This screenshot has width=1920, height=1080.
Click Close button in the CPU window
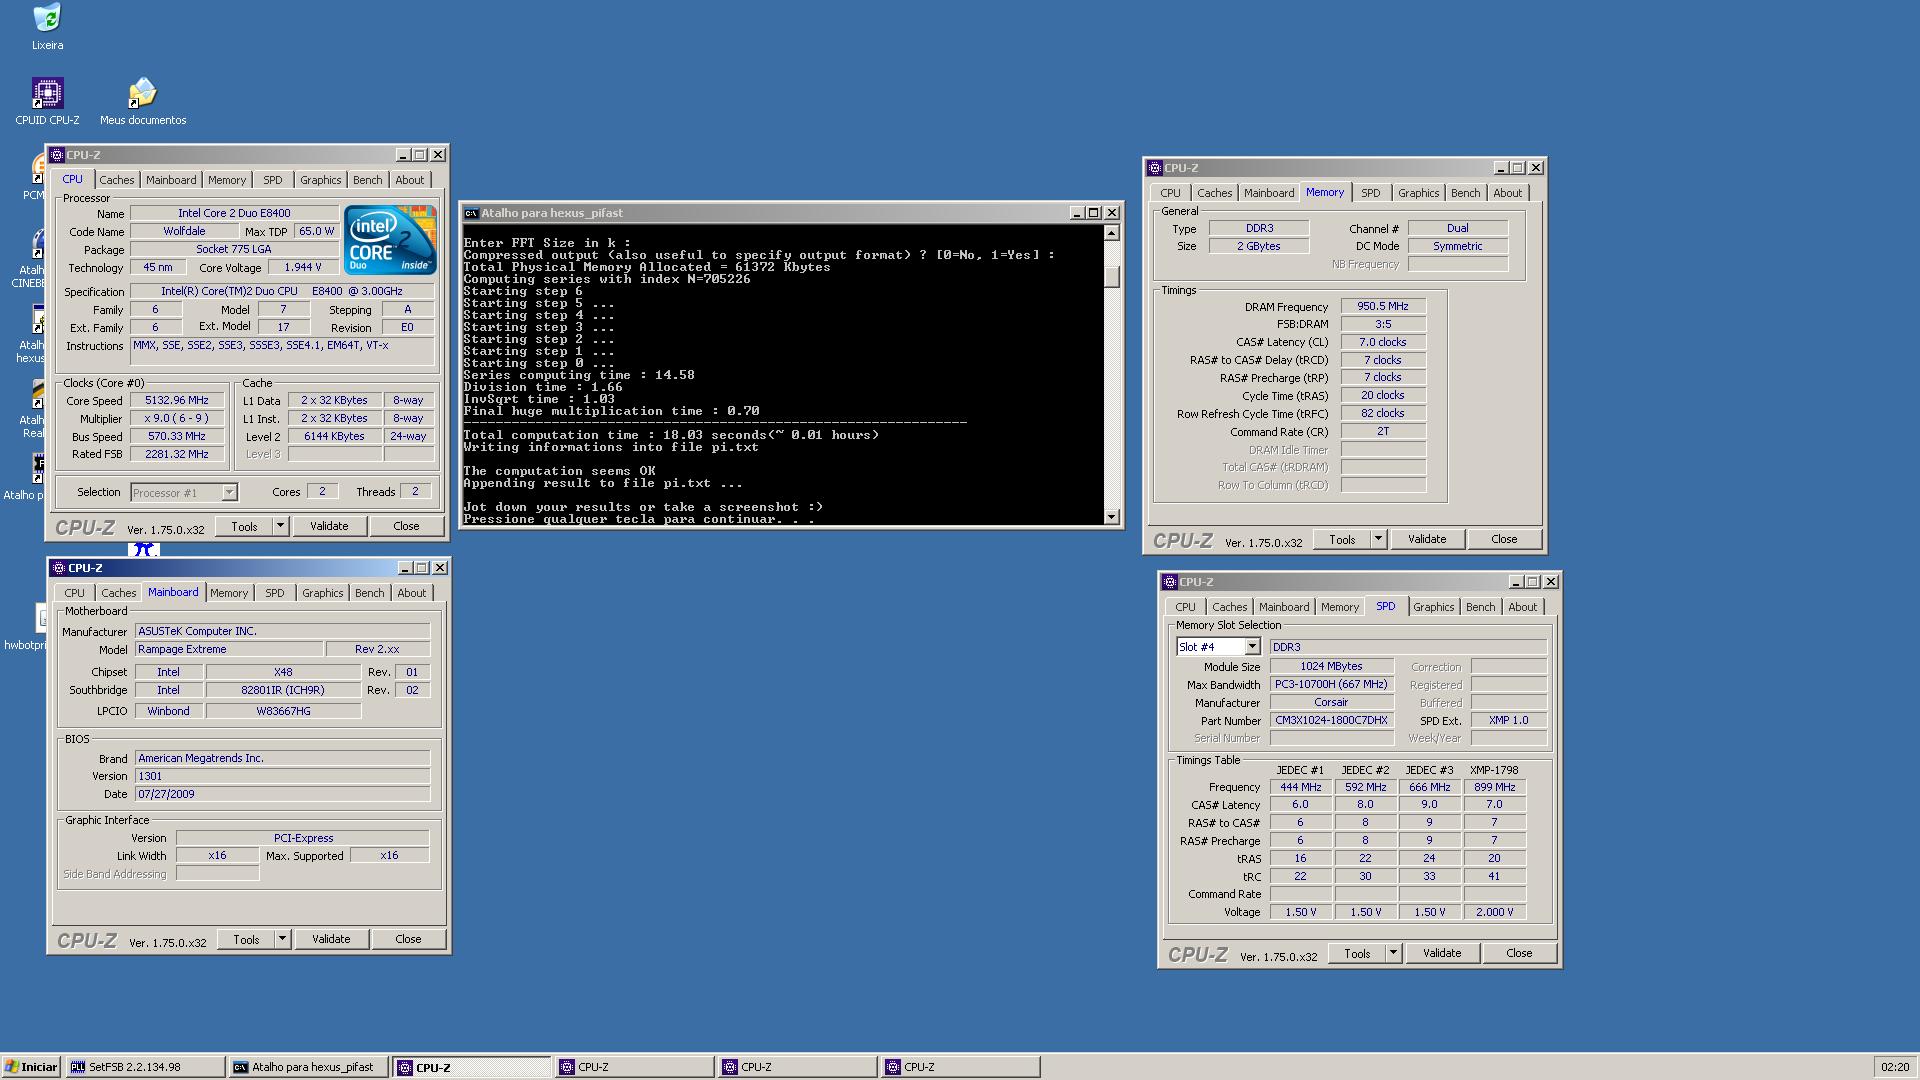click(406, 526)
